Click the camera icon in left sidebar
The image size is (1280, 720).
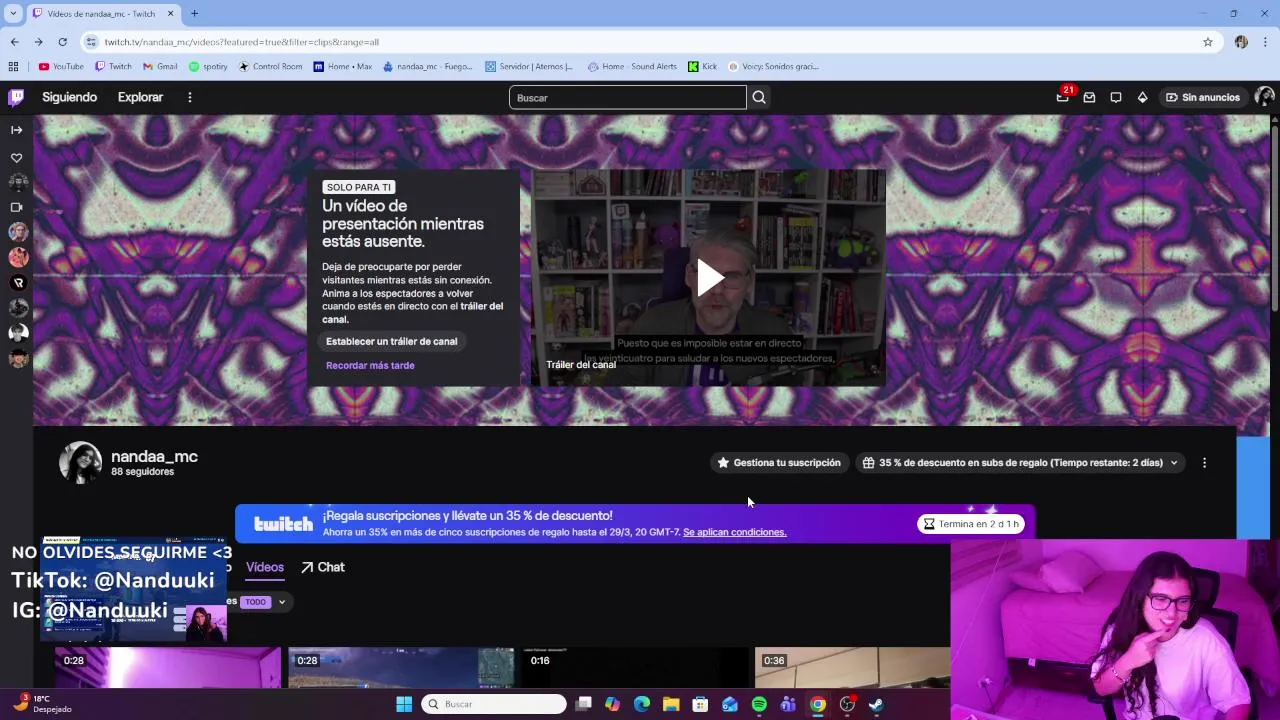[x=16, y=207]
